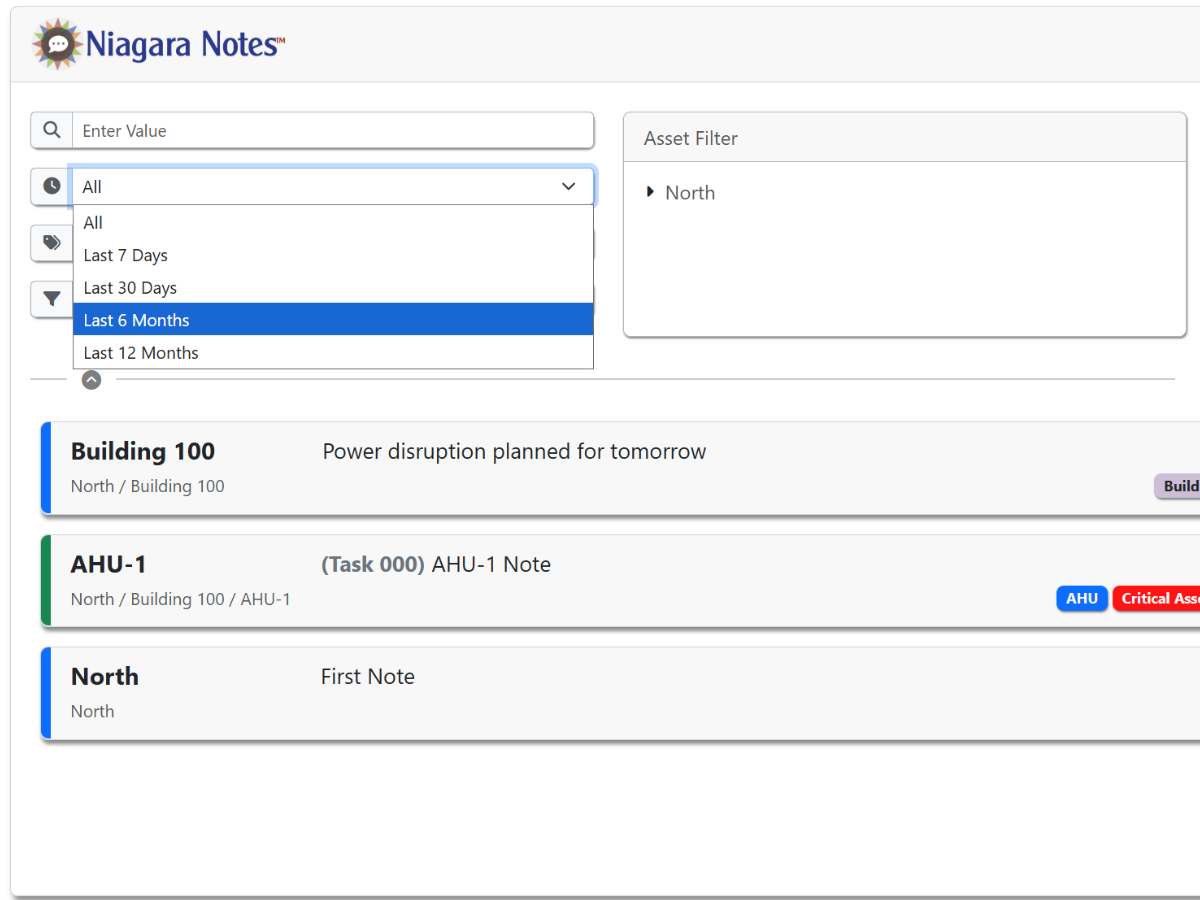Image resolution: width=1200 pixels, height=900 pixels.
Task: Click the red Critical Asset tag badge
Action: point(1158,598)
